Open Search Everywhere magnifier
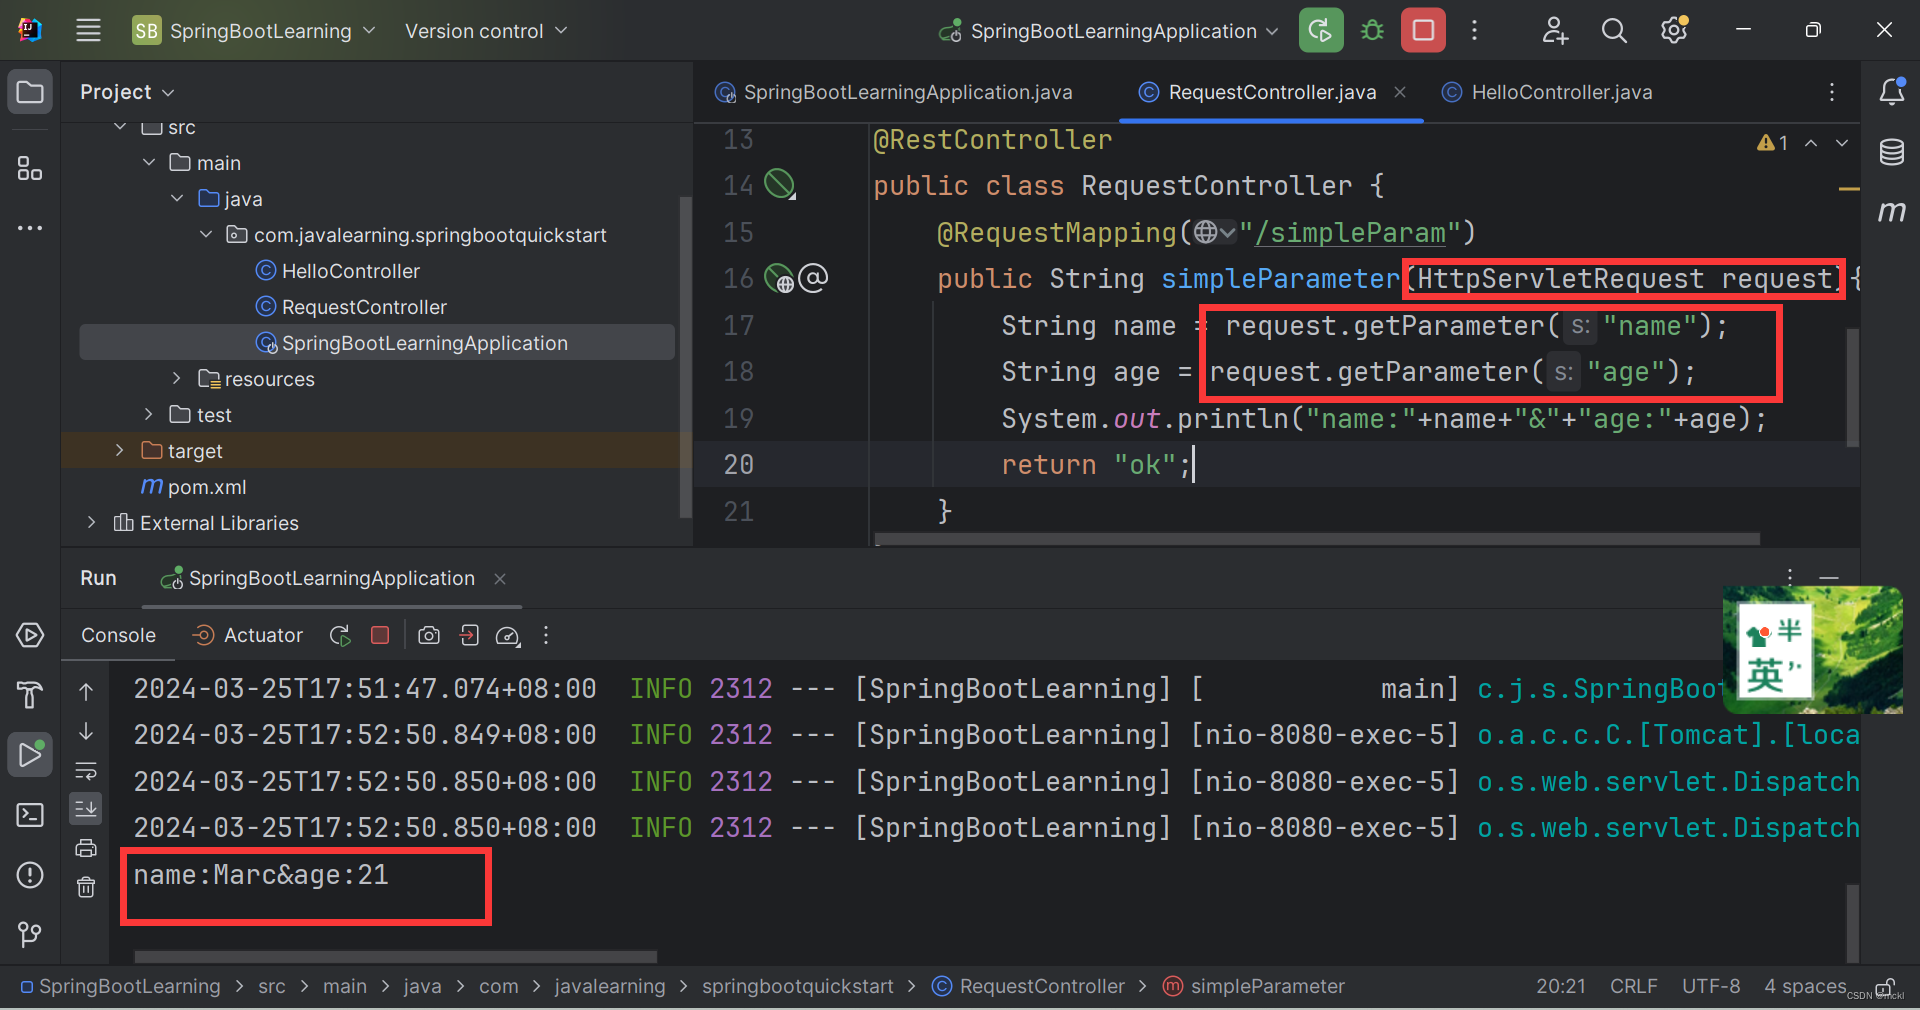Screen dimensions: 1920x1010 (x=1614, y=30)
